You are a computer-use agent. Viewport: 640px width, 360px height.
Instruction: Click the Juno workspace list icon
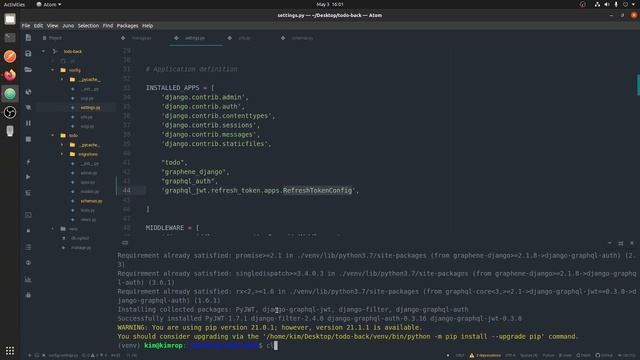(x=28, y=247)
